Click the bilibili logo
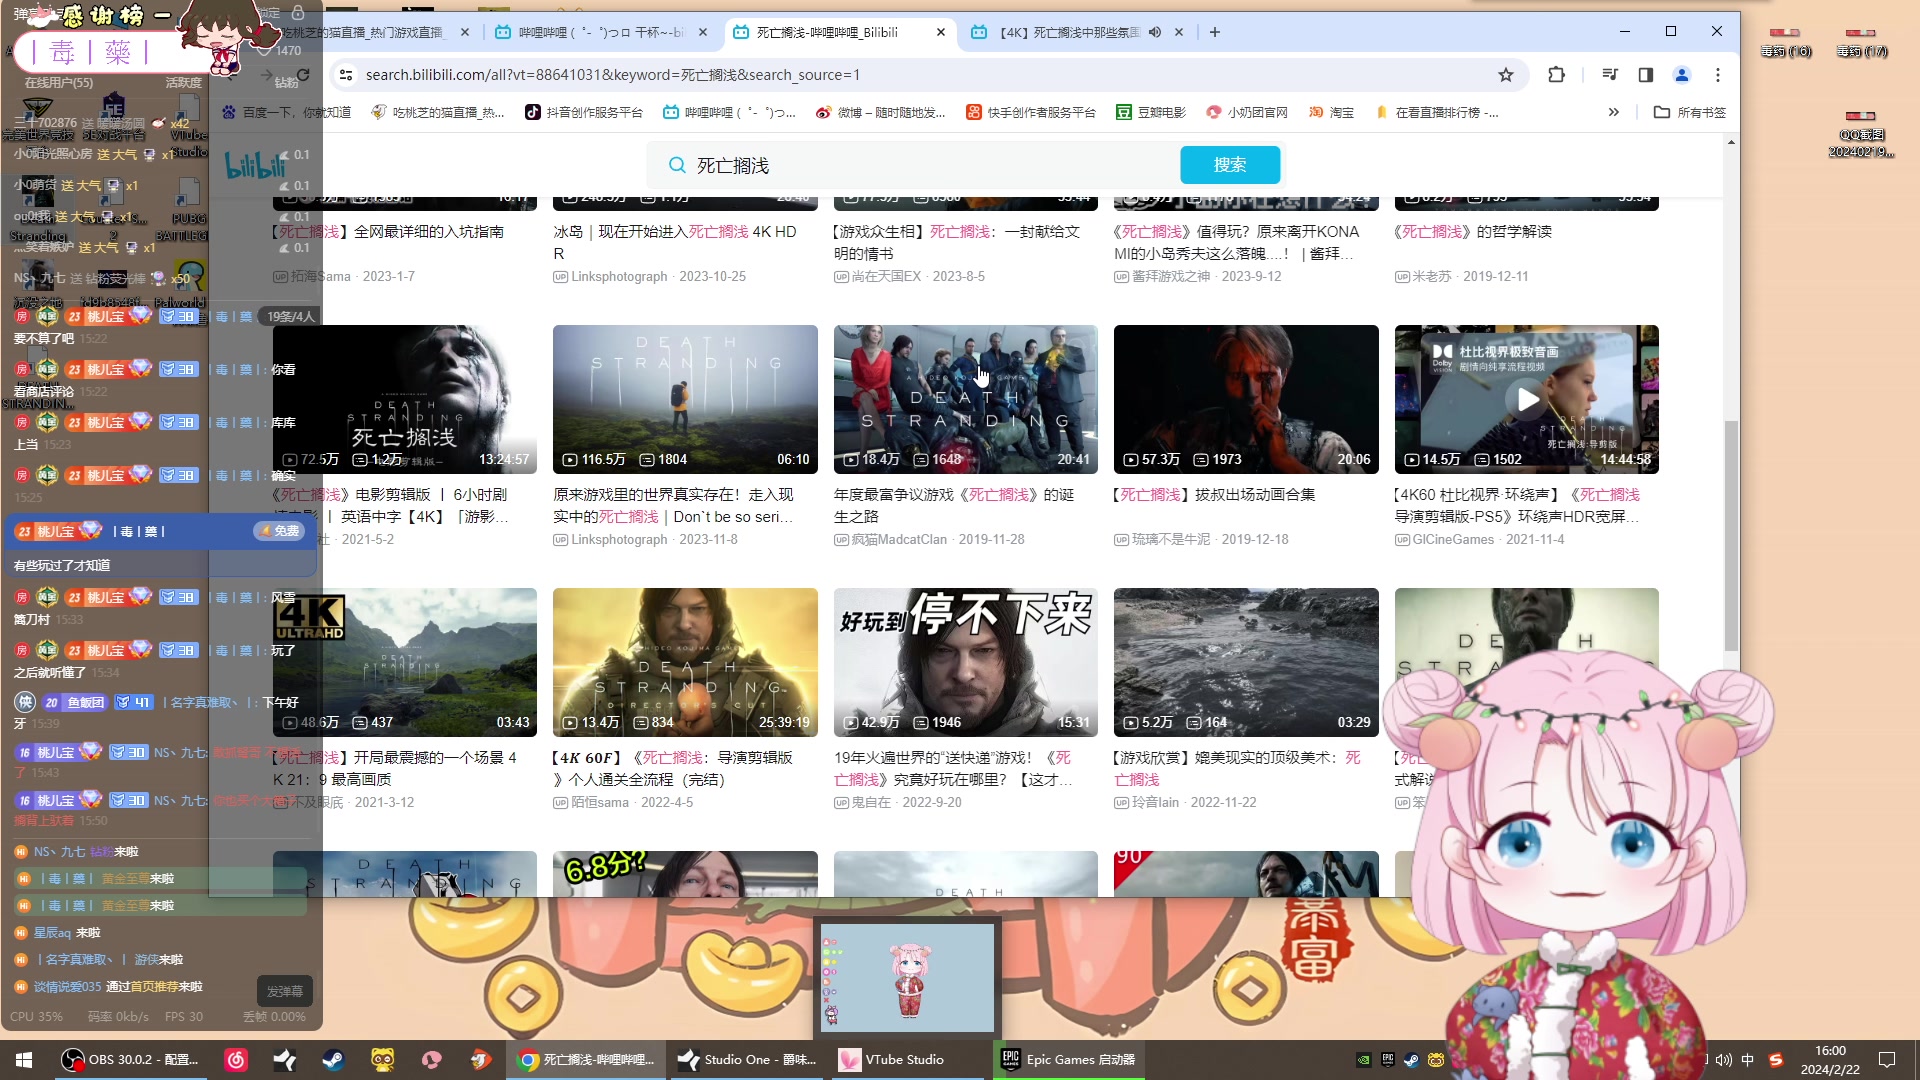 pyautogui.click(x=254, y=165)
